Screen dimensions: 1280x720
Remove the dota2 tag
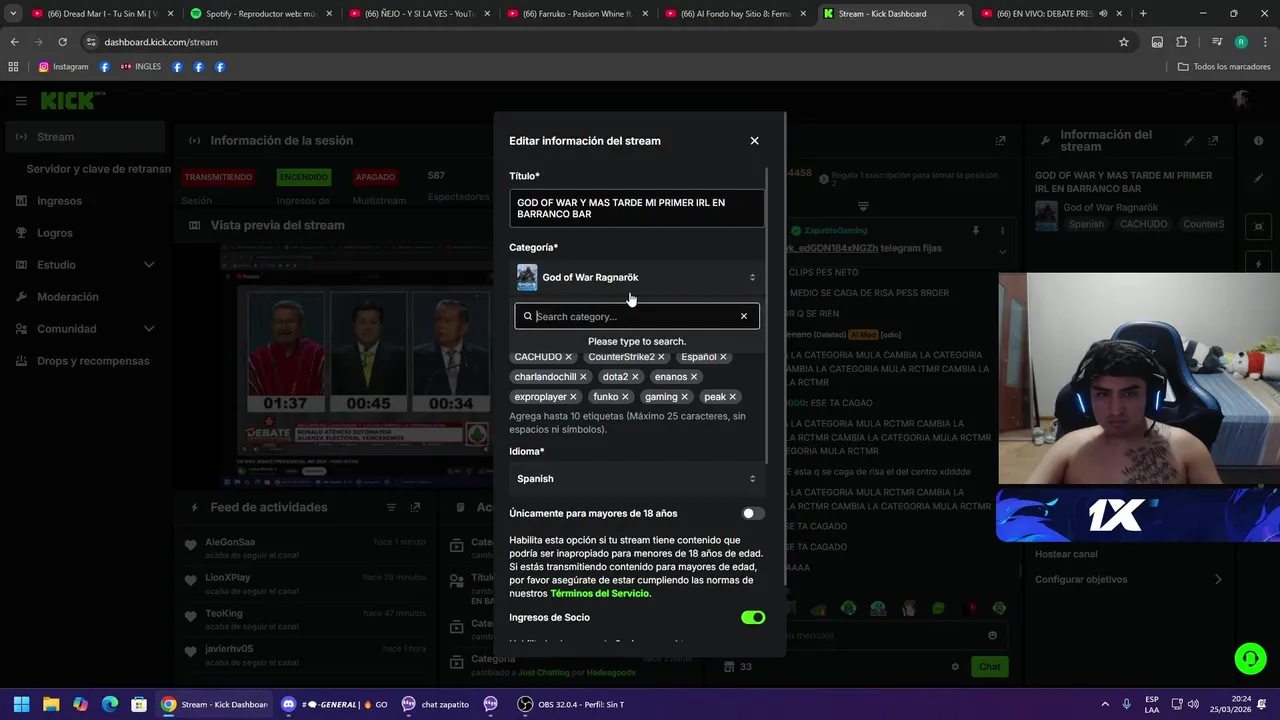[635, 377]
